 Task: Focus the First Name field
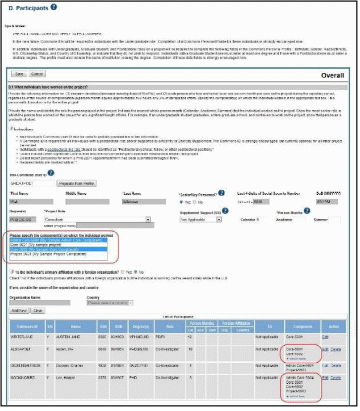(31, 202)
